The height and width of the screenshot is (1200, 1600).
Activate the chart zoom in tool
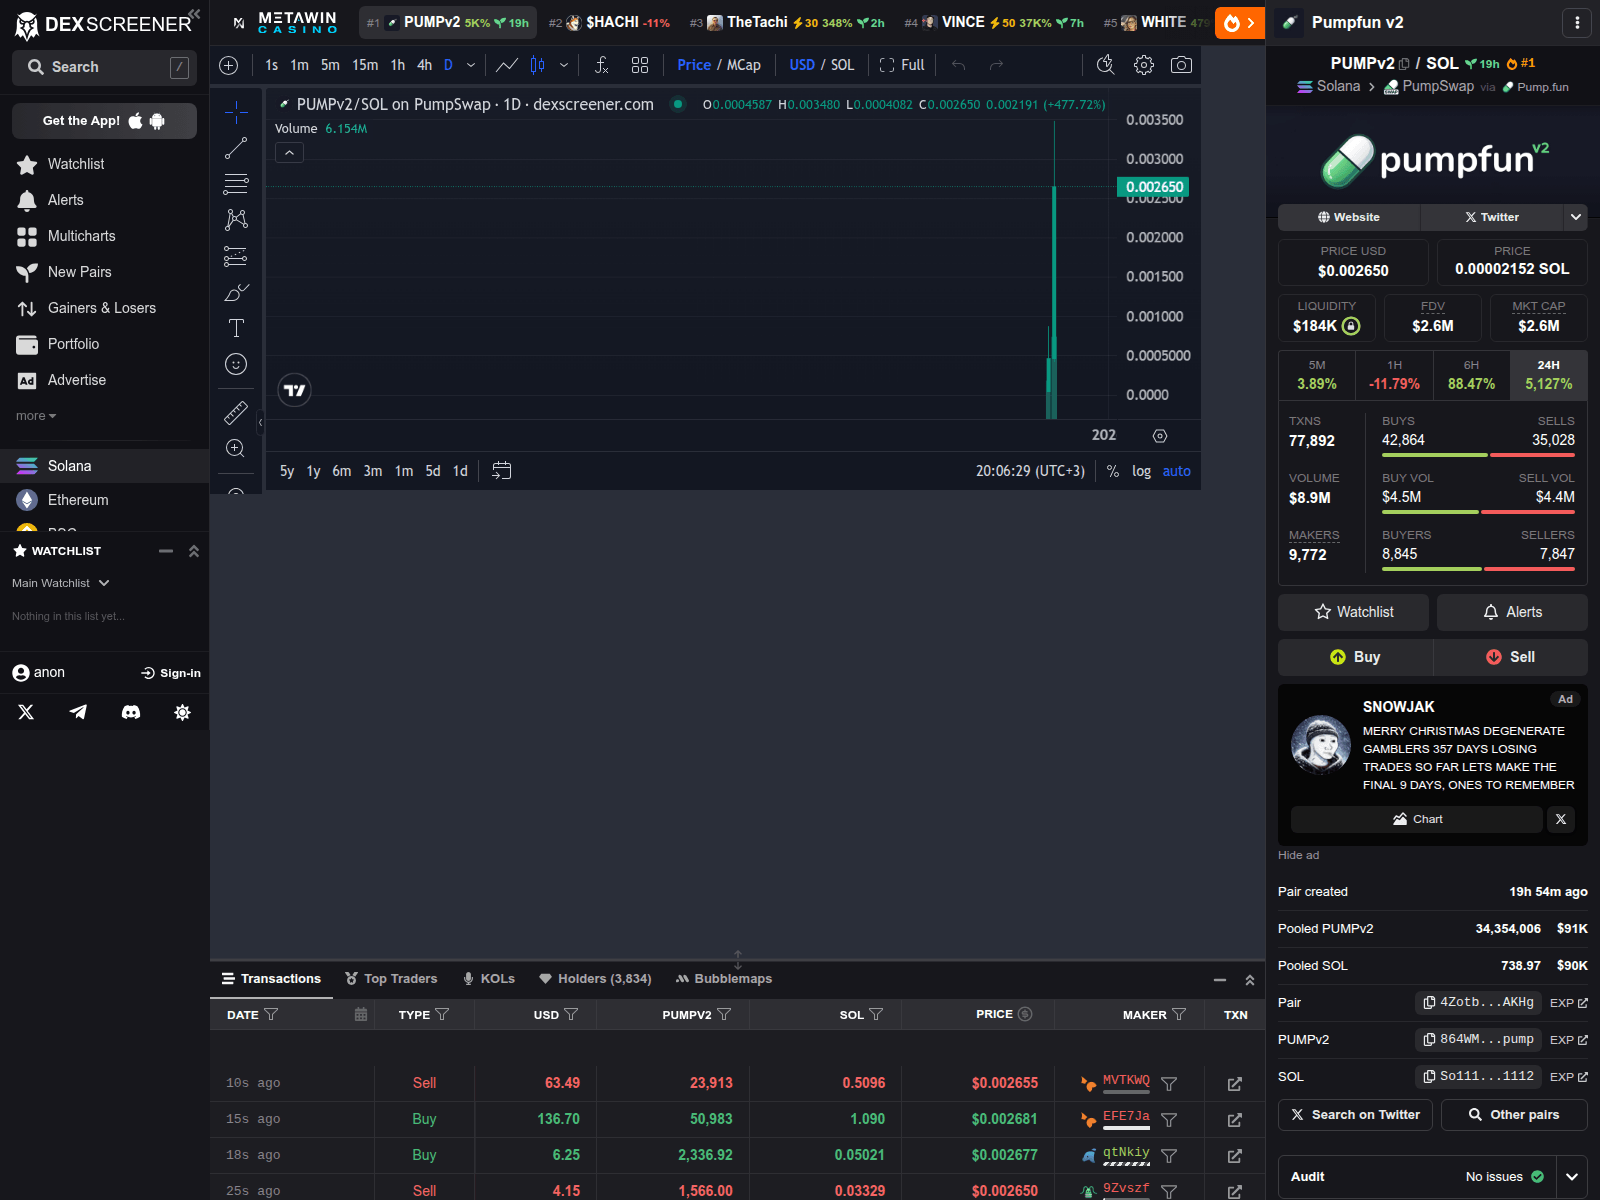pyautogui.click(x=236, y=448)
